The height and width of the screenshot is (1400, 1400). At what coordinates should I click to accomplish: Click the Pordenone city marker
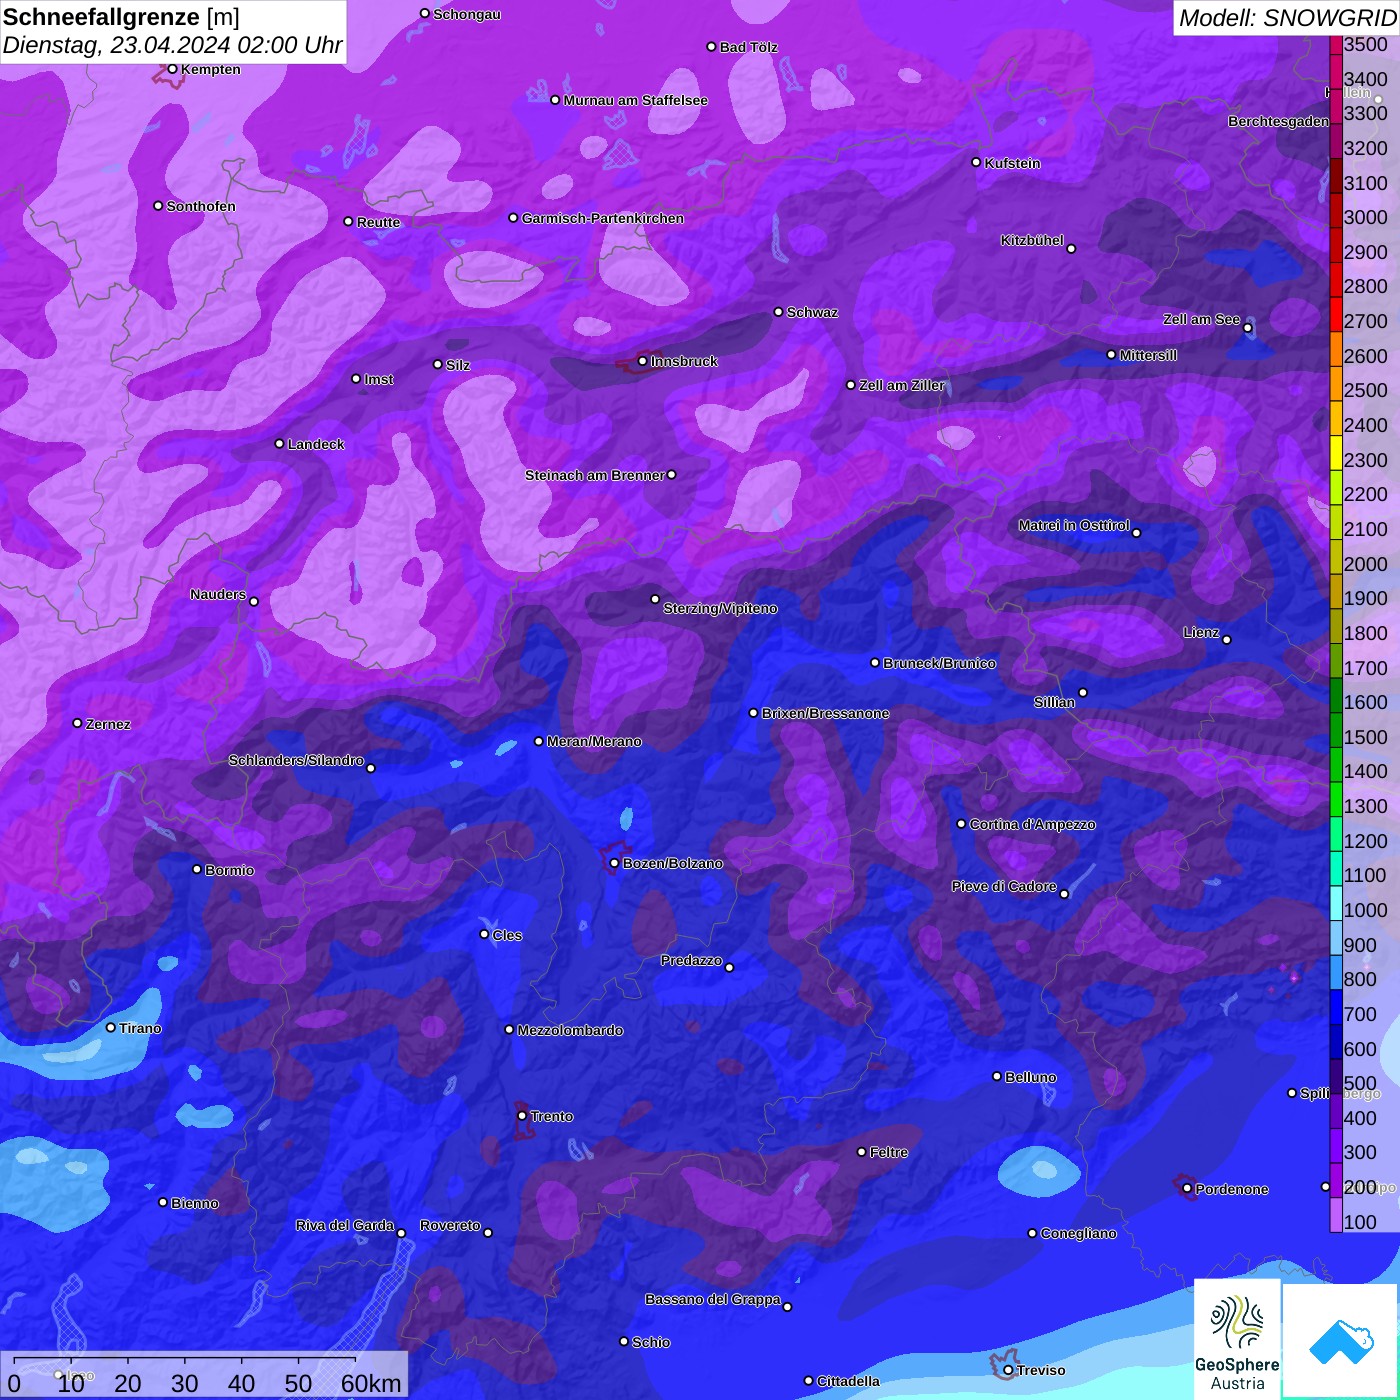[x=1187, y=1189]
